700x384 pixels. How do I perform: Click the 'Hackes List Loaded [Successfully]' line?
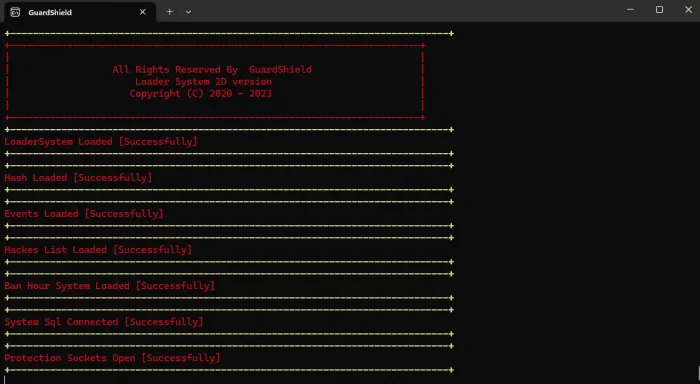pos(98,250)
